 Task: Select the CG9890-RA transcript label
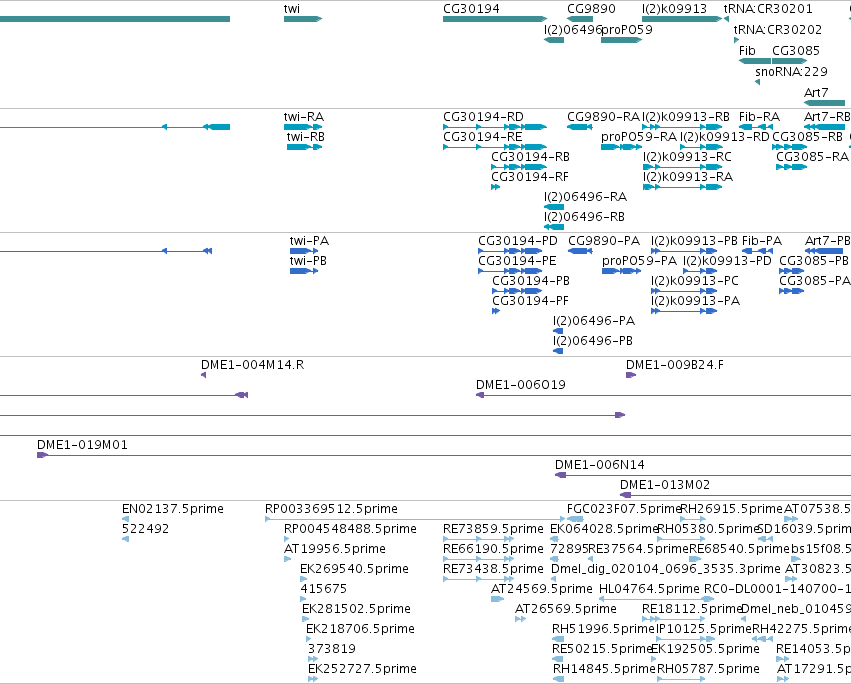[x=604, y=117]
